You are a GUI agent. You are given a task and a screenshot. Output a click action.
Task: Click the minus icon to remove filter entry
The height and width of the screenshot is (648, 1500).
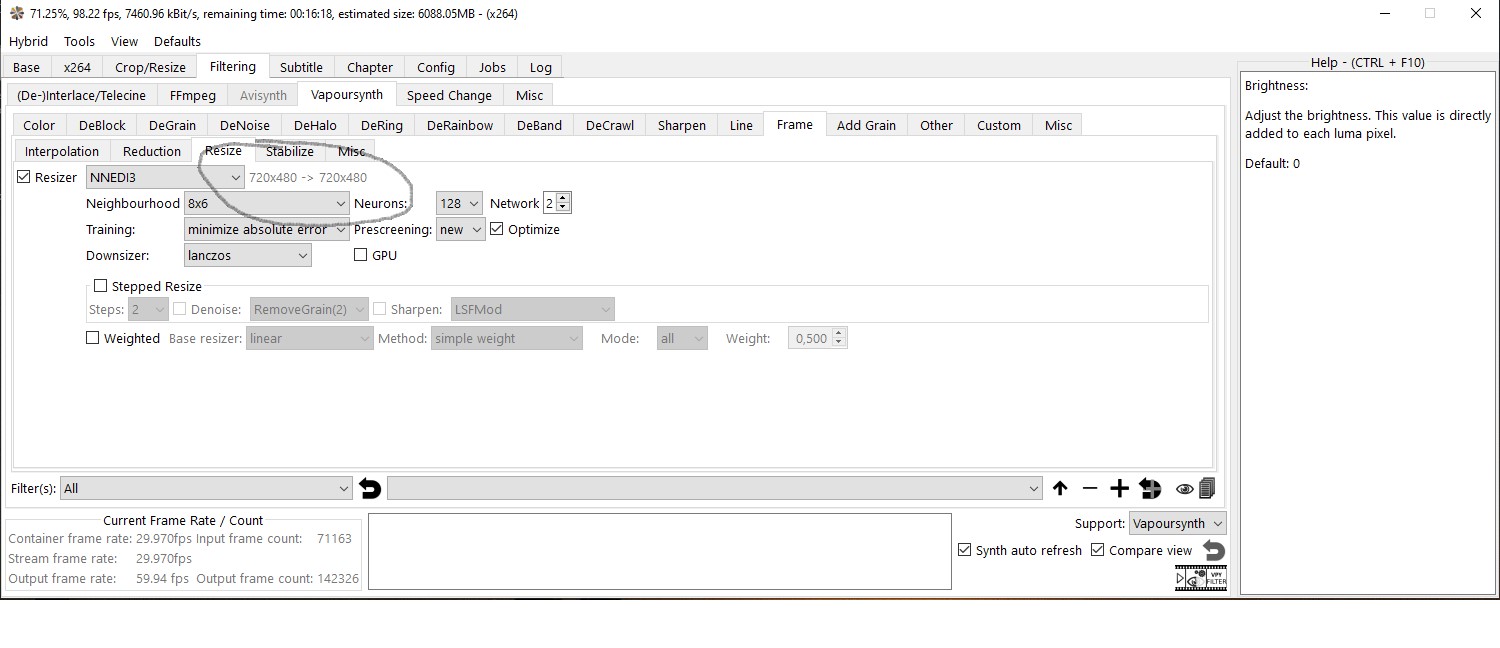pos(1090,489)
